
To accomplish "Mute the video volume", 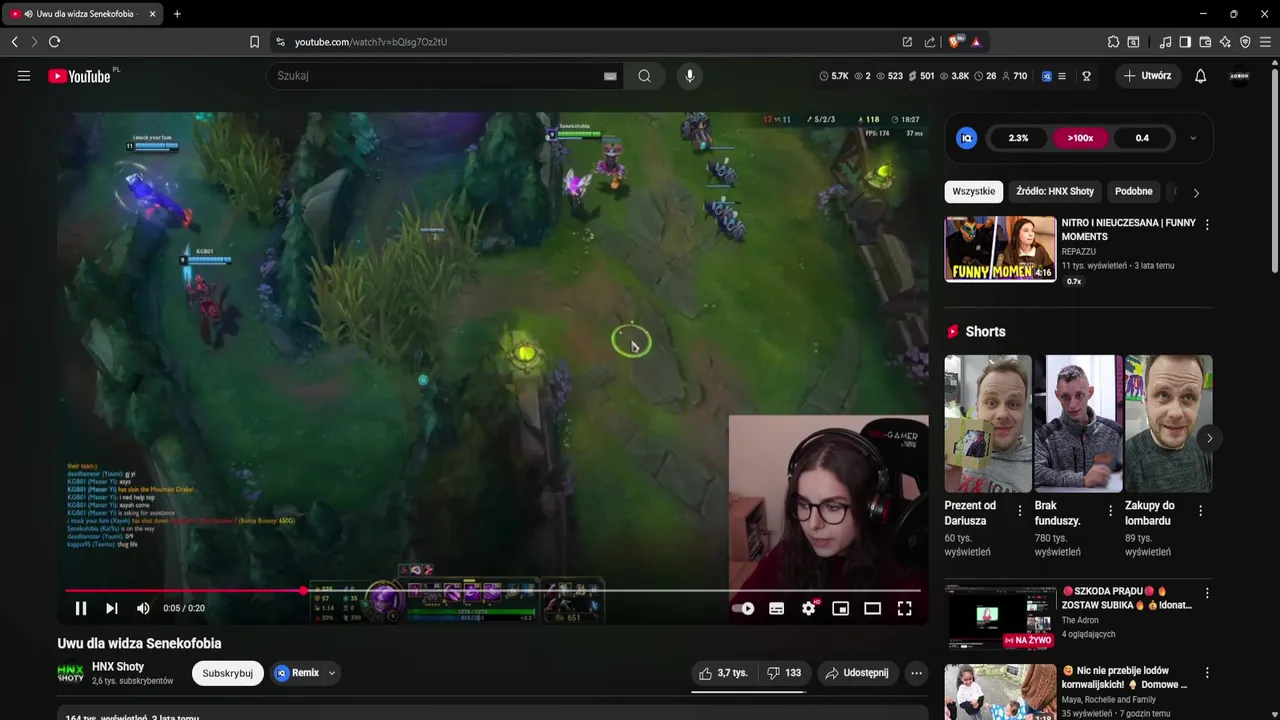I will point(143,608).
